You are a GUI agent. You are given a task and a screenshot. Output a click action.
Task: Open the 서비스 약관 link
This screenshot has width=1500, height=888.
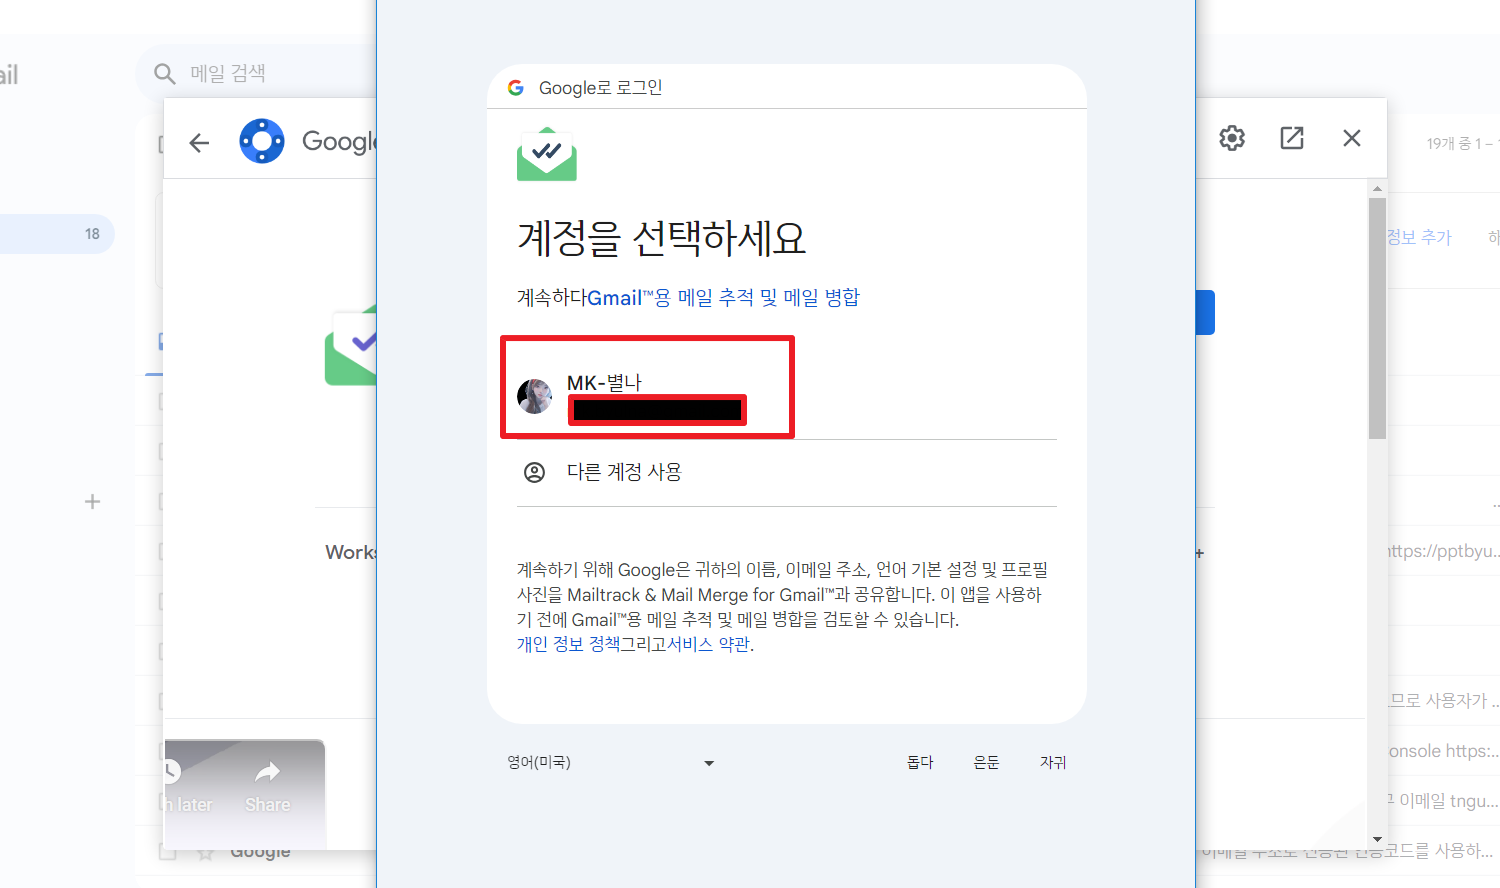tap(708, 644)
